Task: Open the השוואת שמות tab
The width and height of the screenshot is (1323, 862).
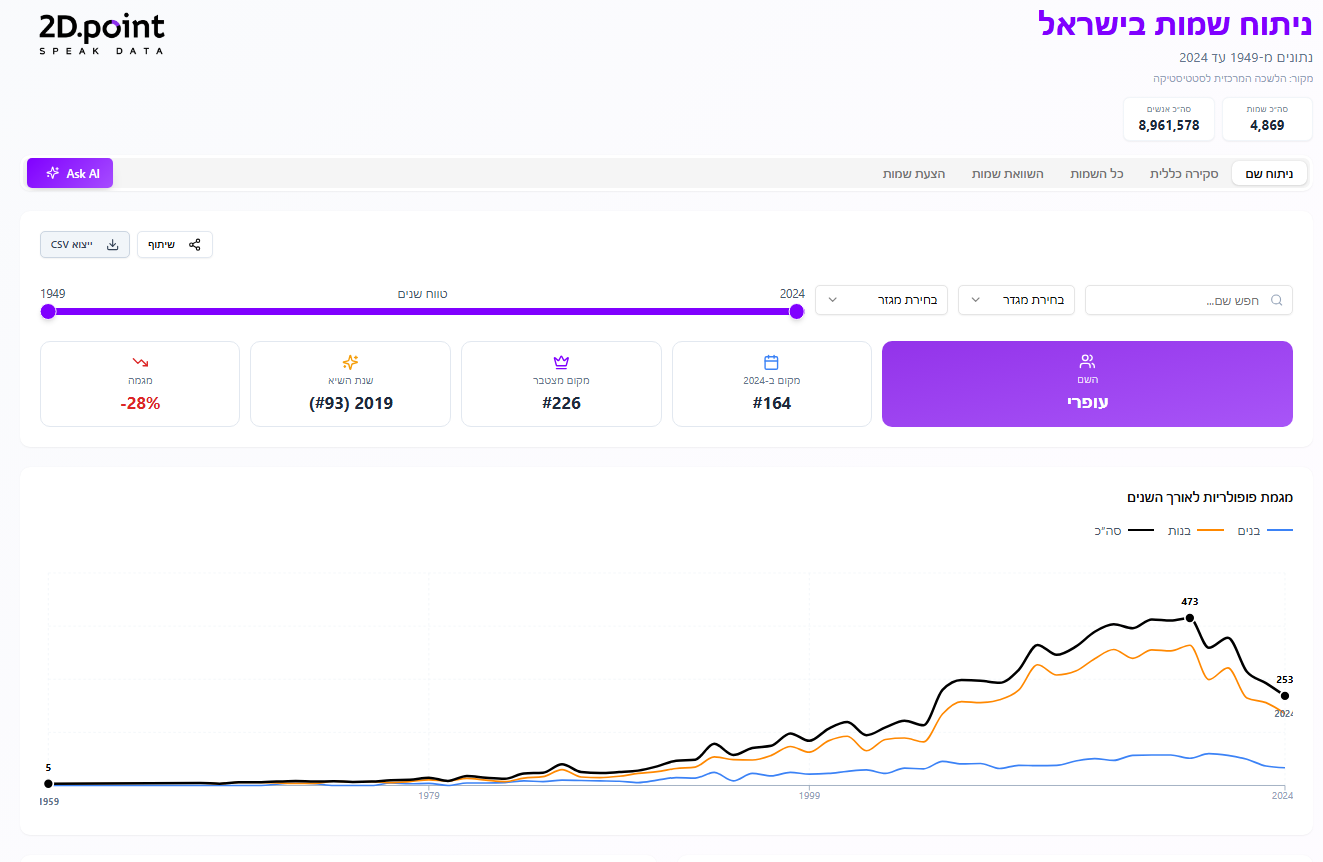Action: pos(1007,174)
